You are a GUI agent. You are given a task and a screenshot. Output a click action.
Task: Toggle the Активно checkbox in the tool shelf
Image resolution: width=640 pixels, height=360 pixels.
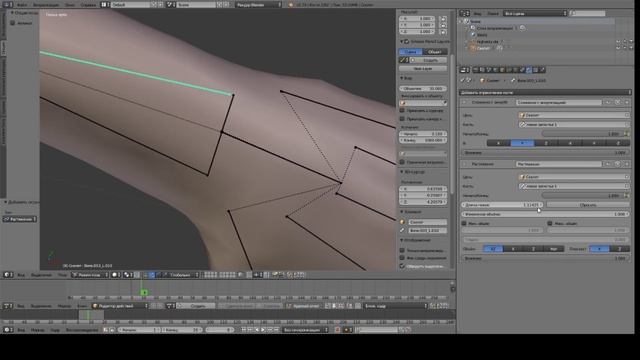[12, 23]
